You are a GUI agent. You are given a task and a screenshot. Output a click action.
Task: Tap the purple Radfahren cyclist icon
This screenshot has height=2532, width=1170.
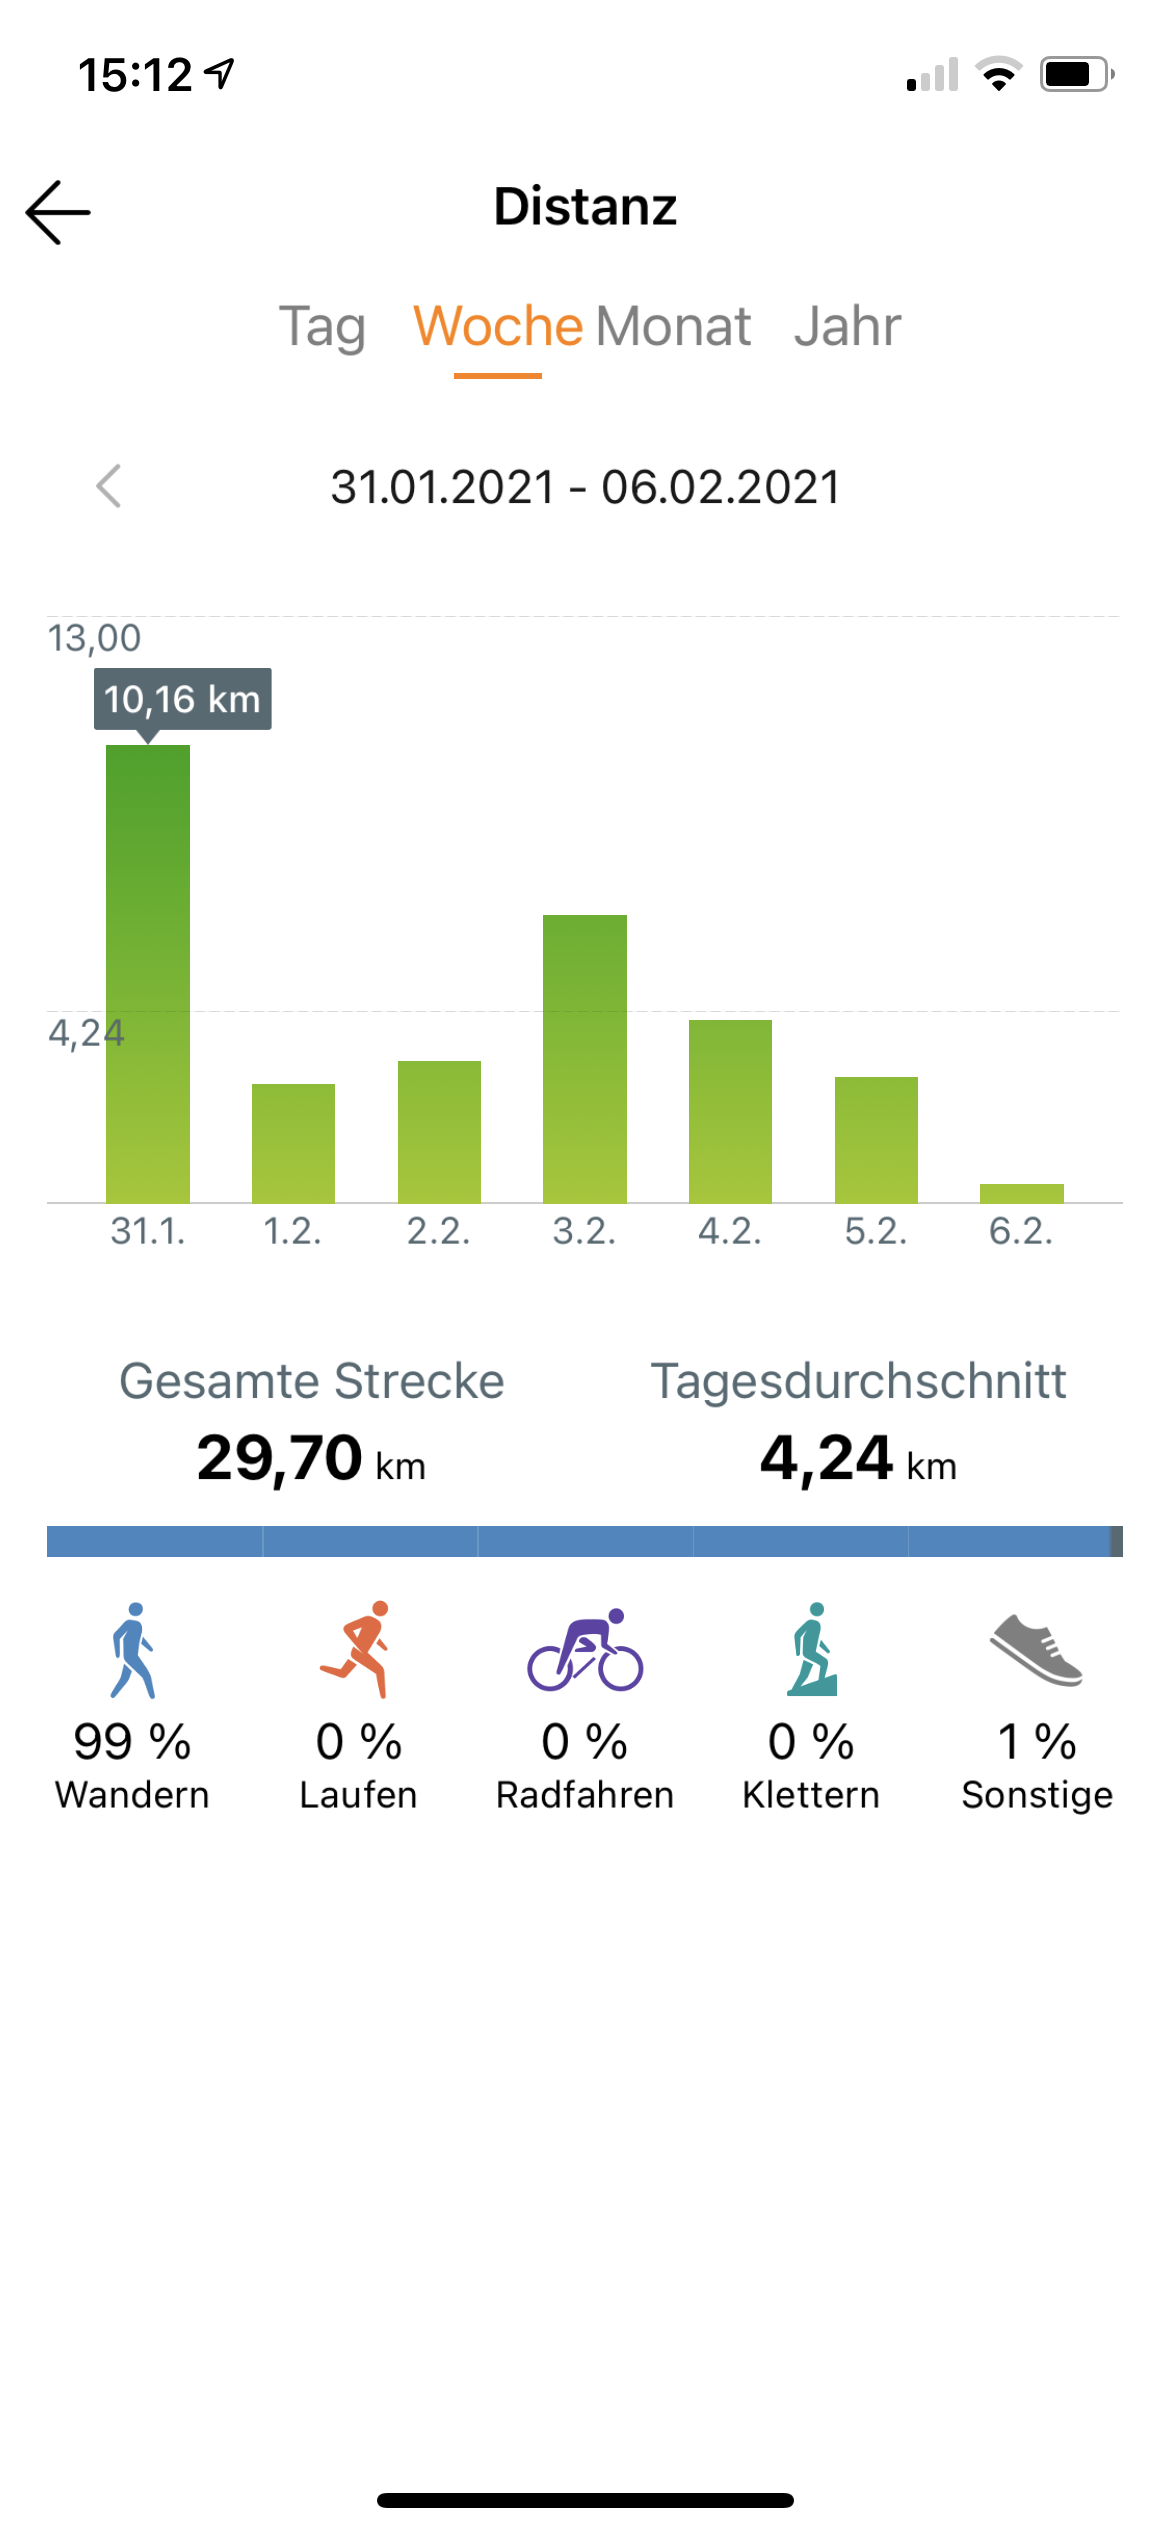coord(585,1650)
